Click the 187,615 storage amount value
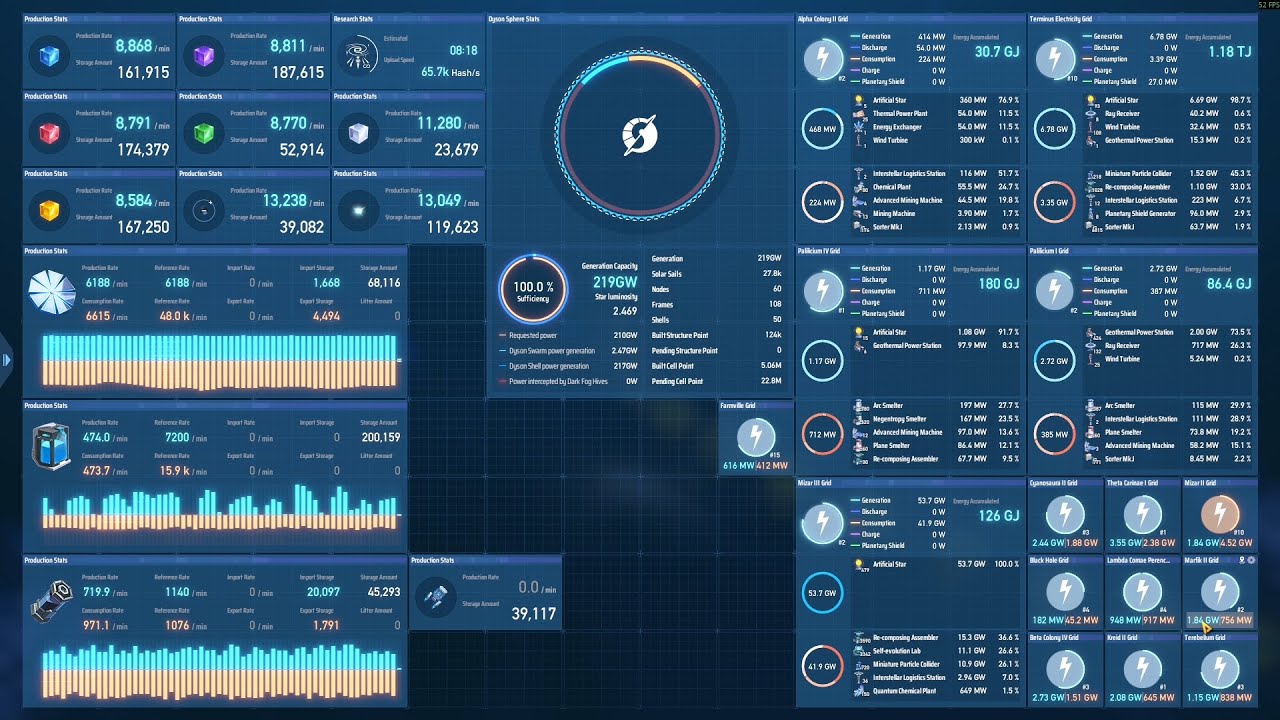 click(298, 73)
